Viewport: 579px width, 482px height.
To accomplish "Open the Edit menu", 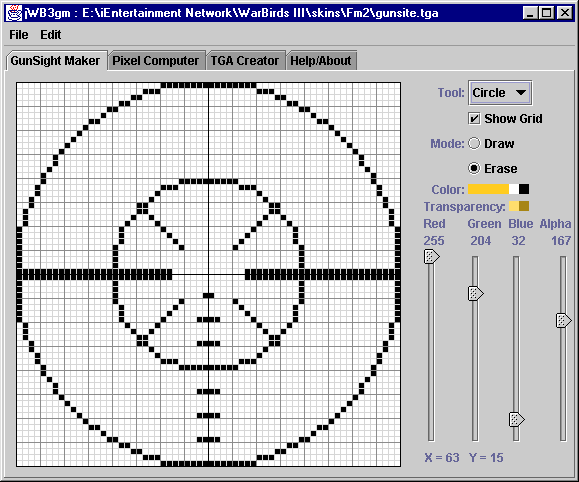I will point(51,35).
